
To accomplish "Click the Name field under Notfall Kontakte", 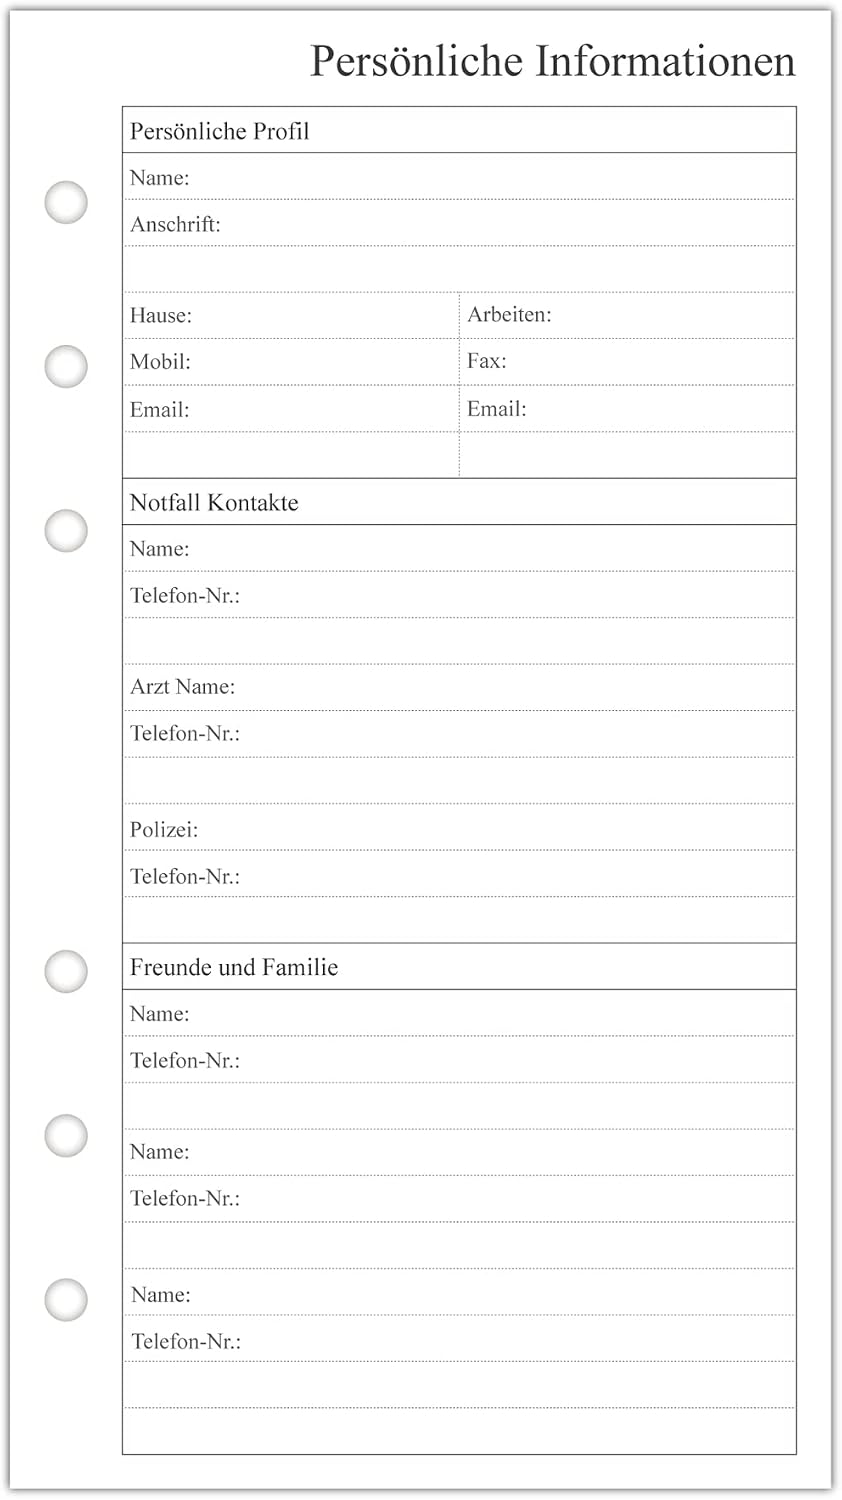I will (x=459, y=548).
